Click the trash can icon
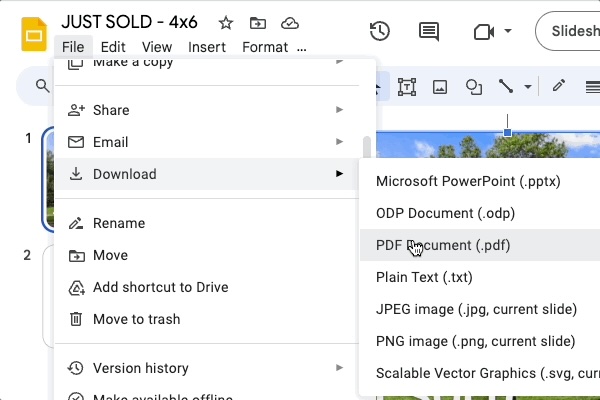Viewport: 600px width, 400px height. (x=76, y=319)
